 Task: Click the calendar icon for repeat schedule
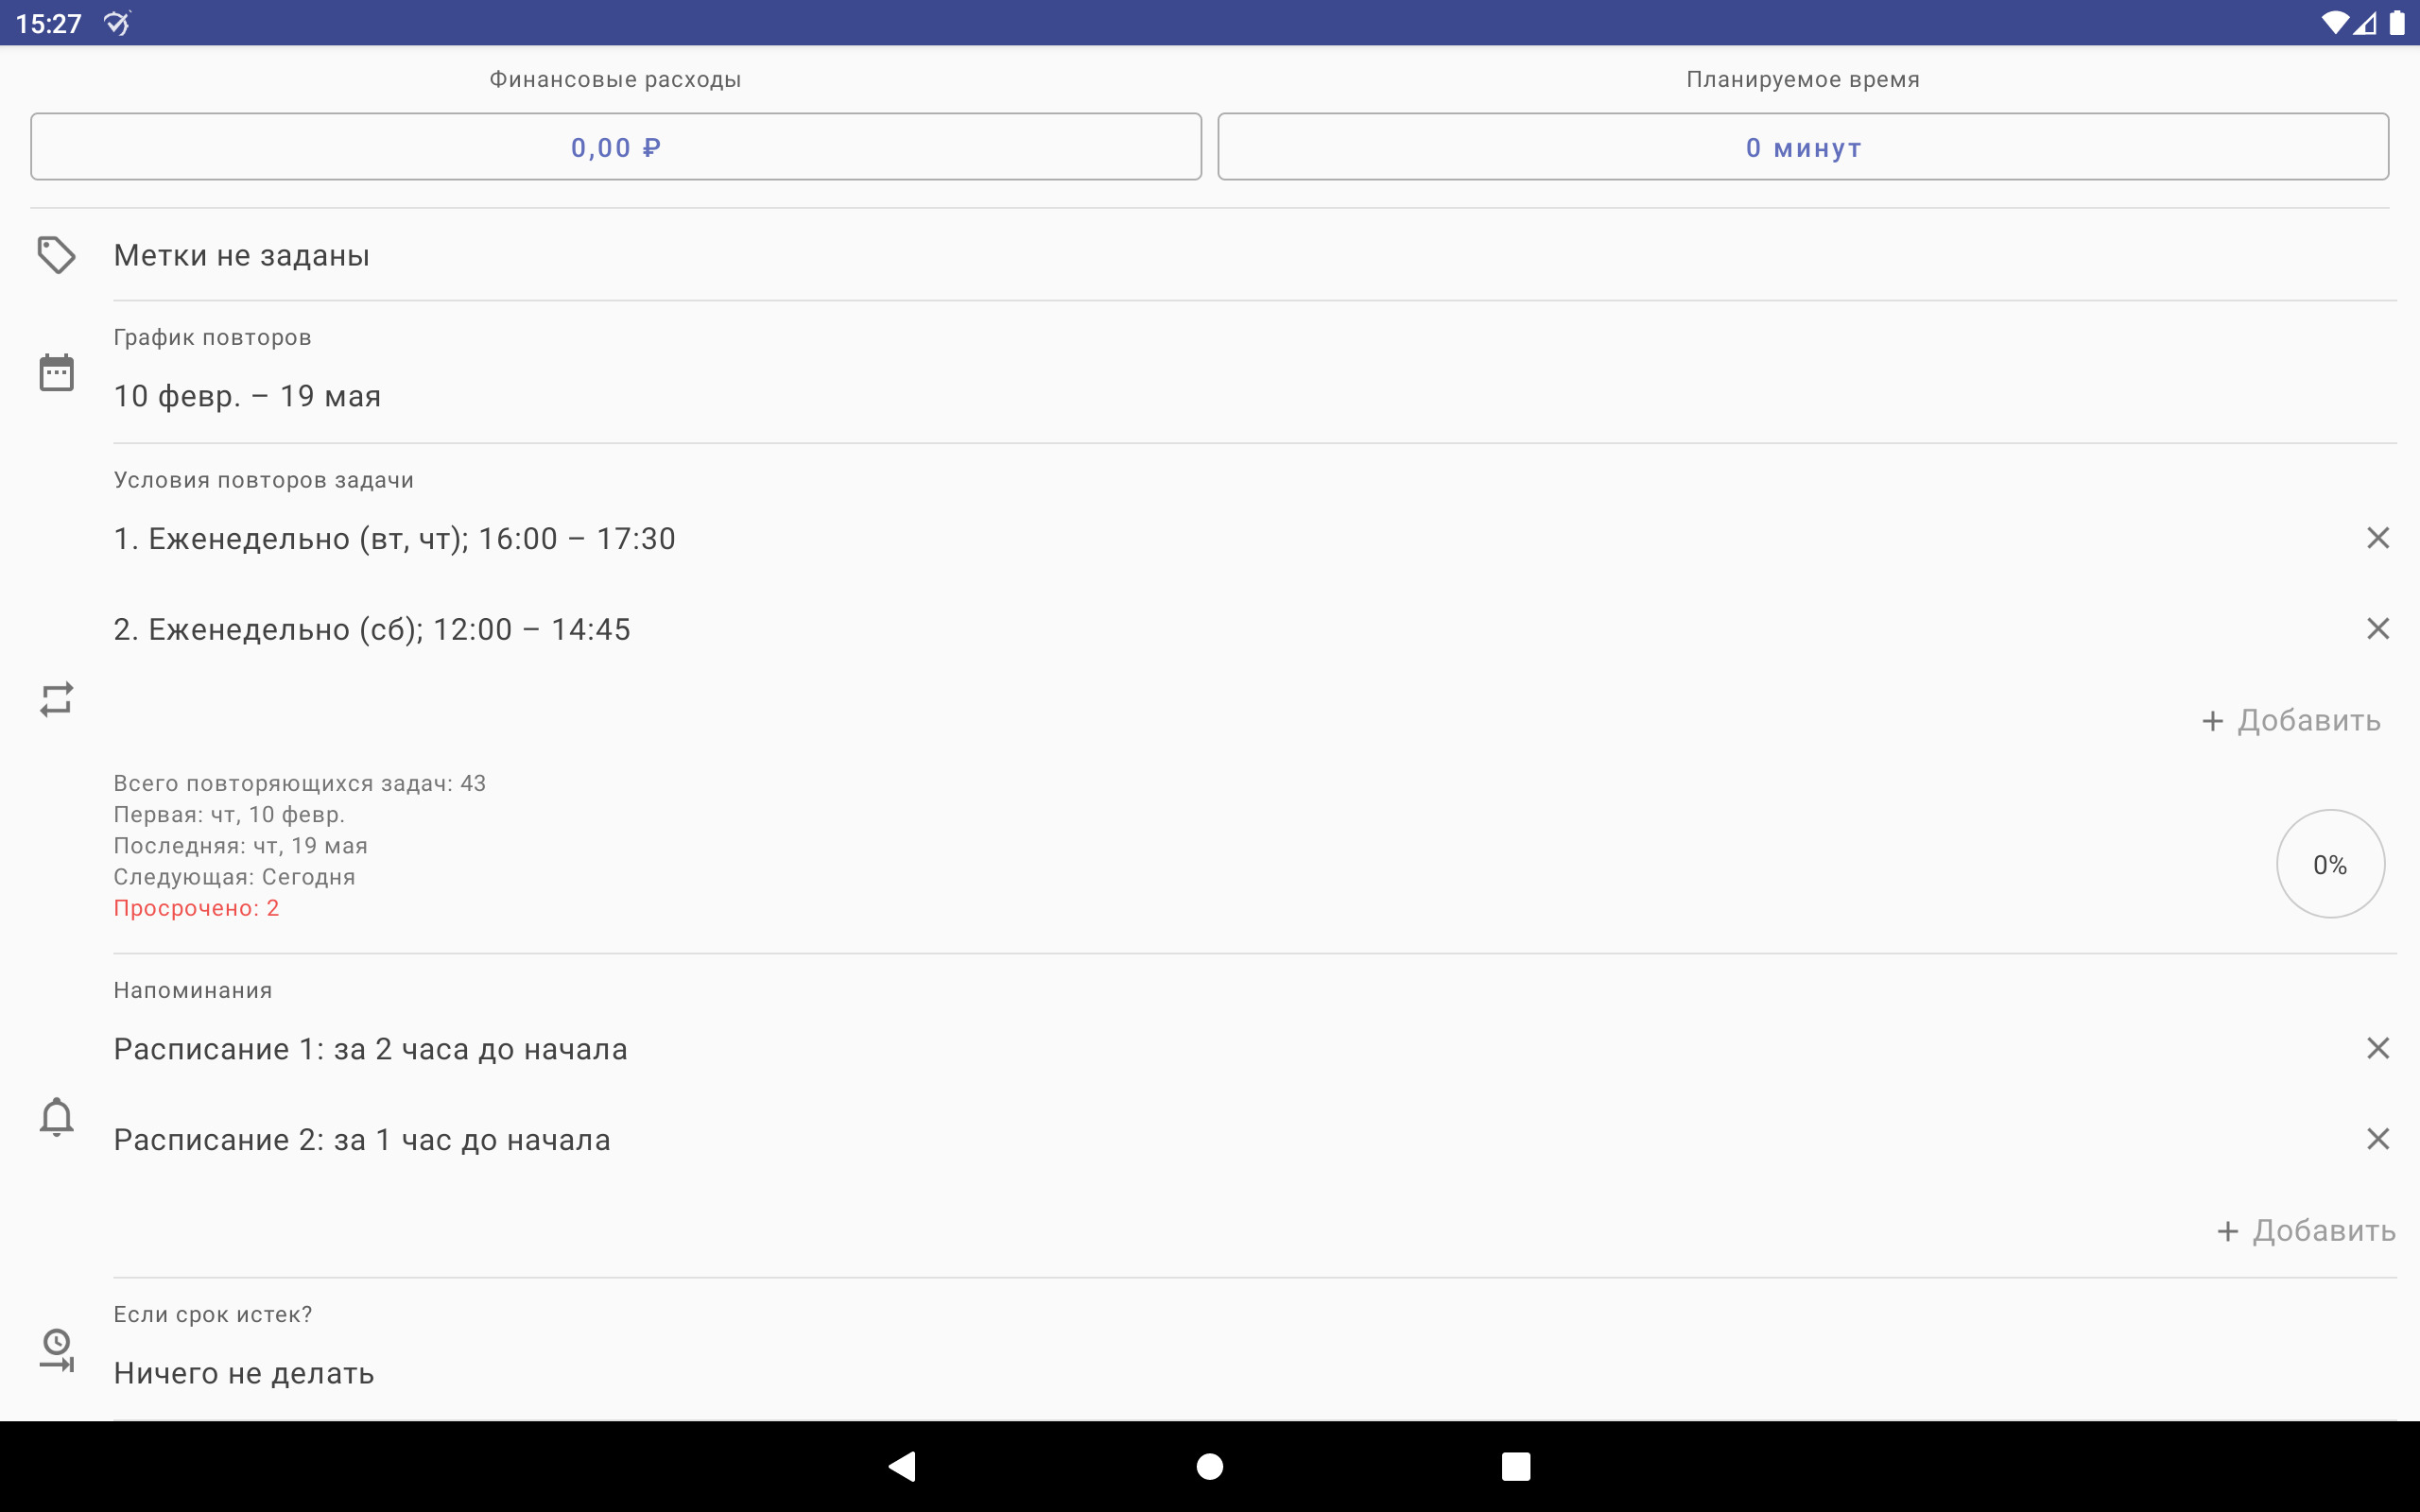tap(56, 372)
